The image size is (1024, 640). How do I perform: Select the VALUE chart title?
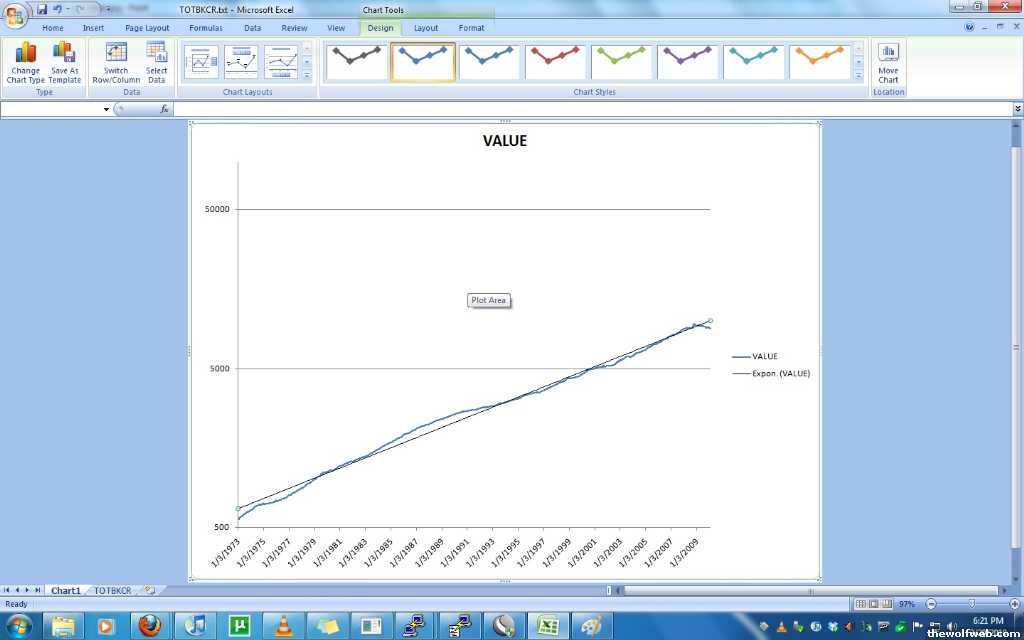504,141
